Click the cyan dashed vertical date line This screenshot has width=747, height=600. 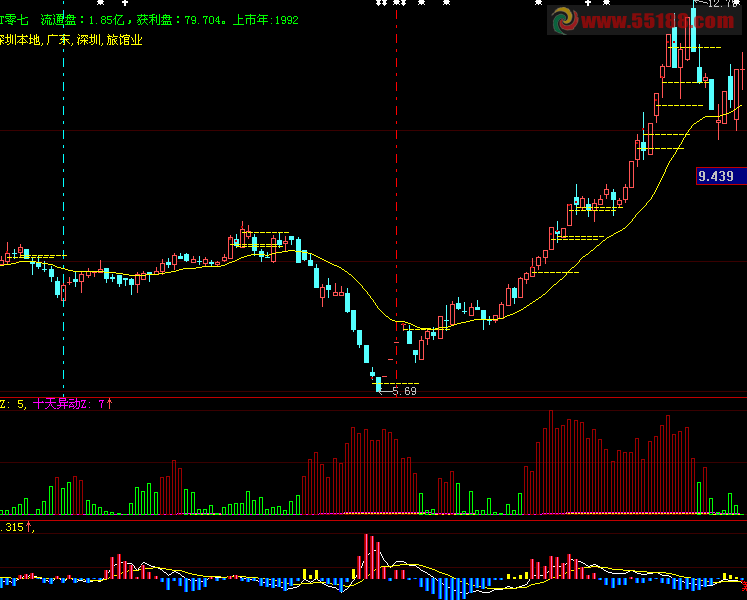tap(63, 198)
